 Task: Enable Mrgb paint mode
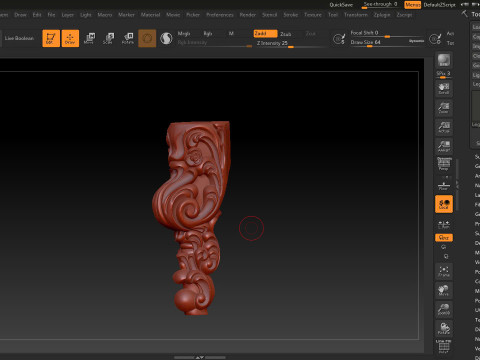[x=184, y=34]
